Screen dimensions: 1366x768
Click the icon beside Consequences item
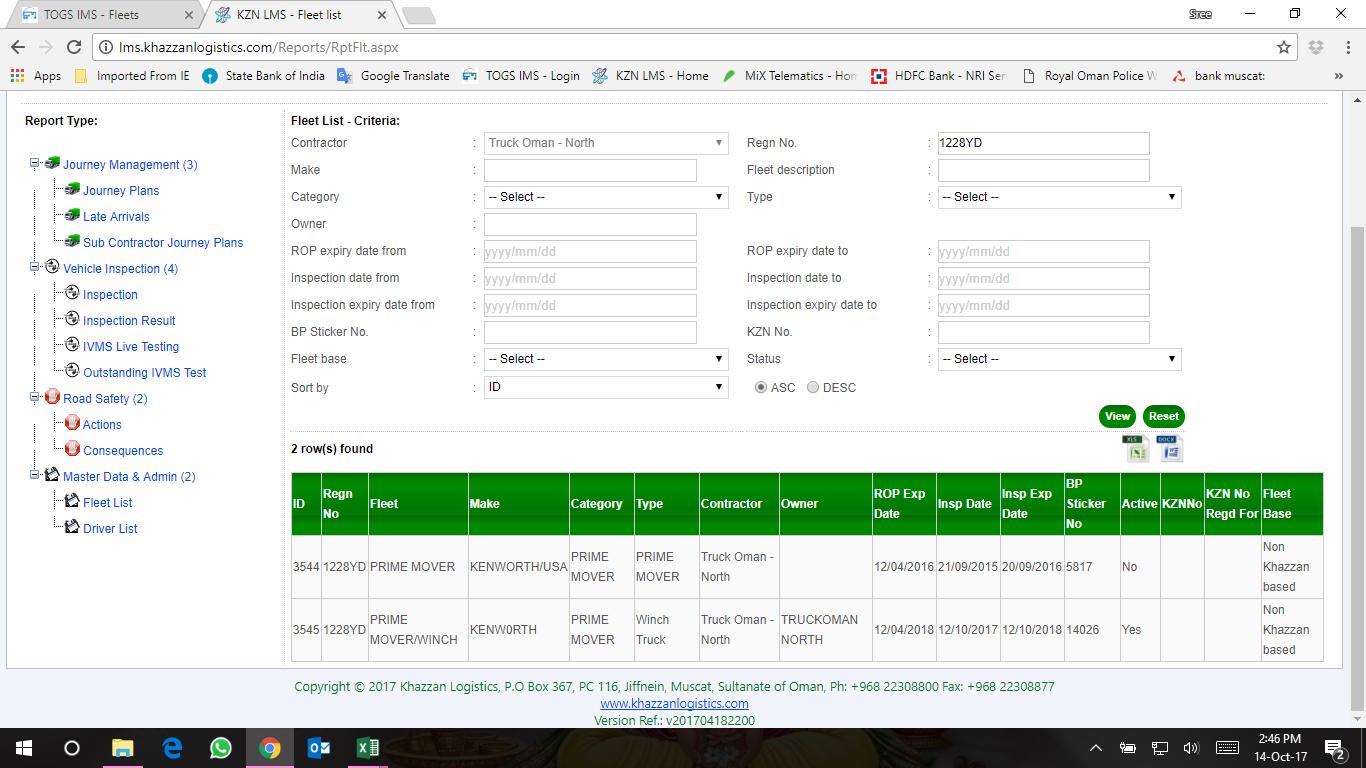pos(72,449)
